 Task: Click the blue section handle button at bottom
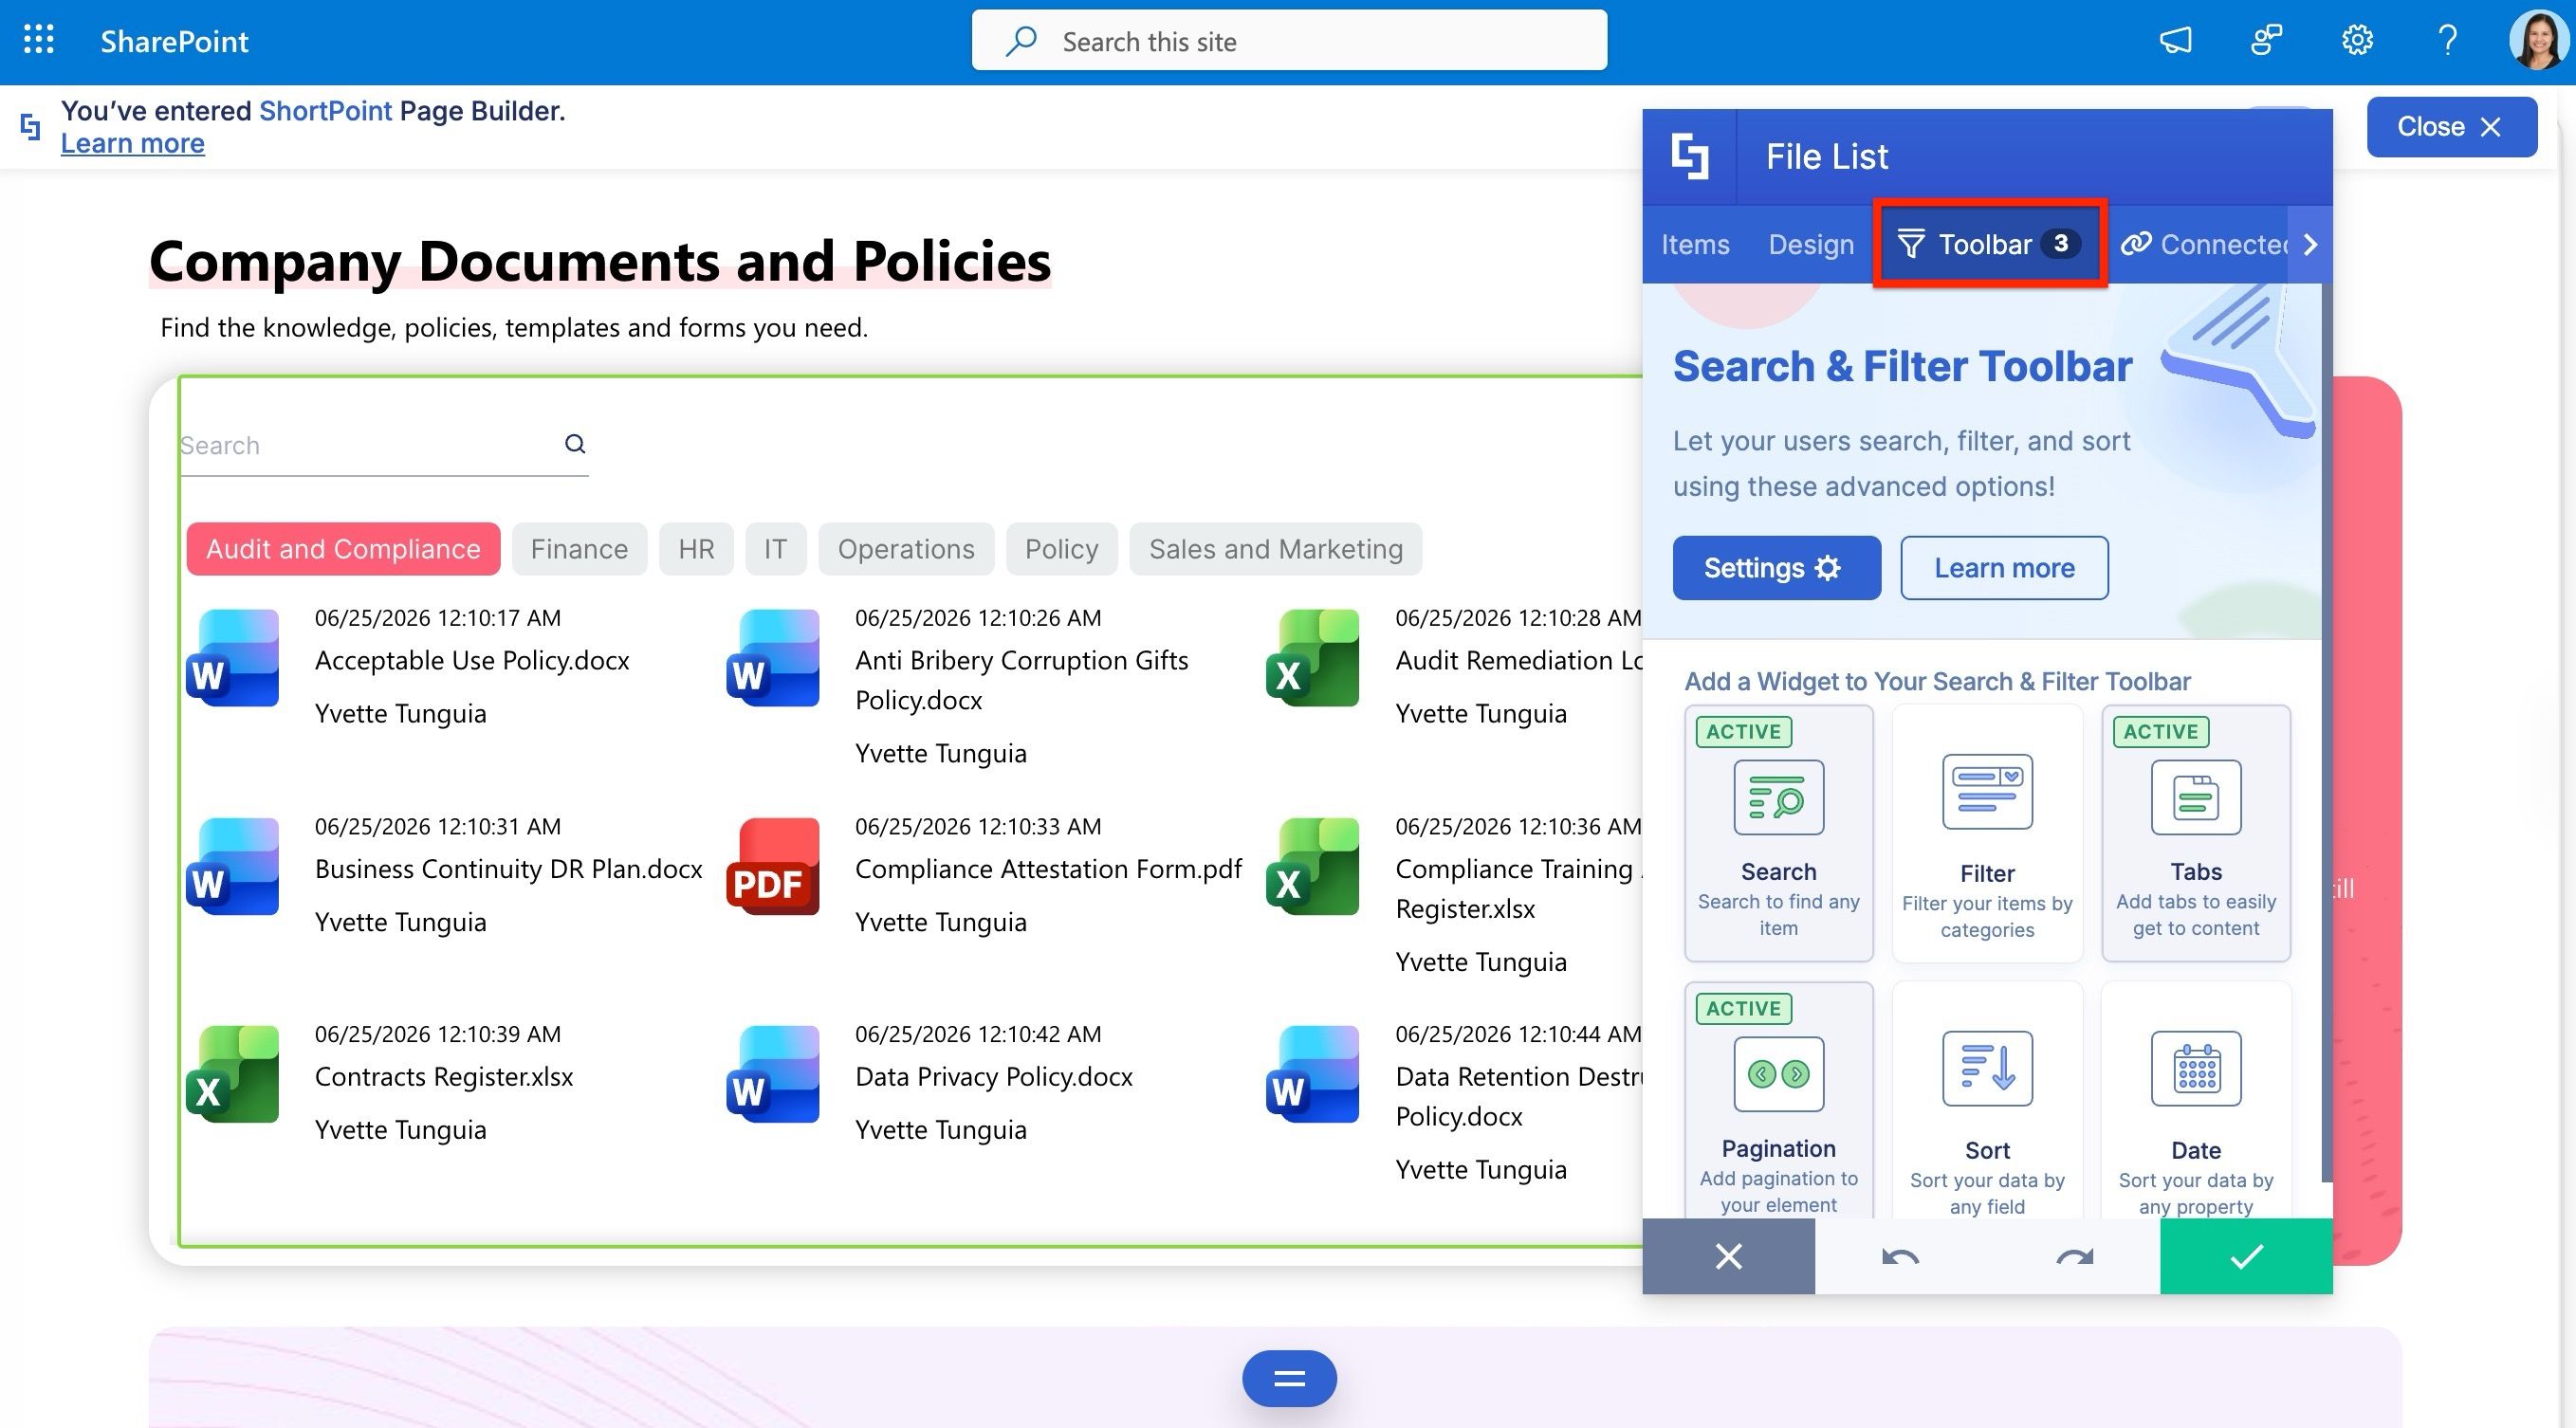pos(1289,1379)
